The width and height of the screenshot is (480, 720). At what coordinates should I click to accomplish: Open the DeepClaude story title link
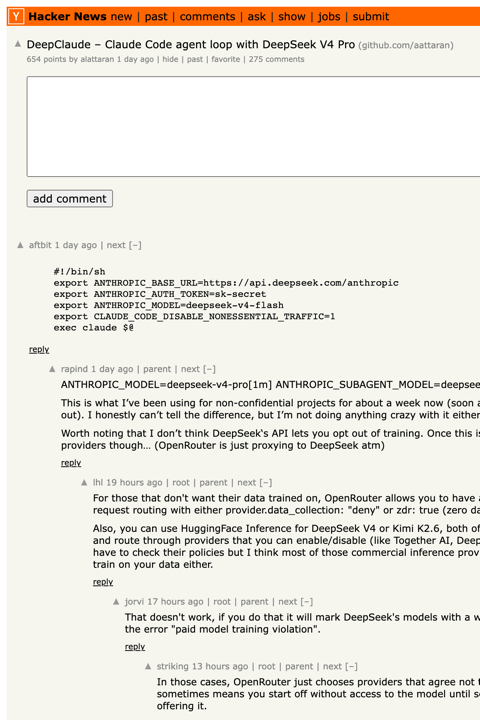pyautogui.click(x=191, y=45)
